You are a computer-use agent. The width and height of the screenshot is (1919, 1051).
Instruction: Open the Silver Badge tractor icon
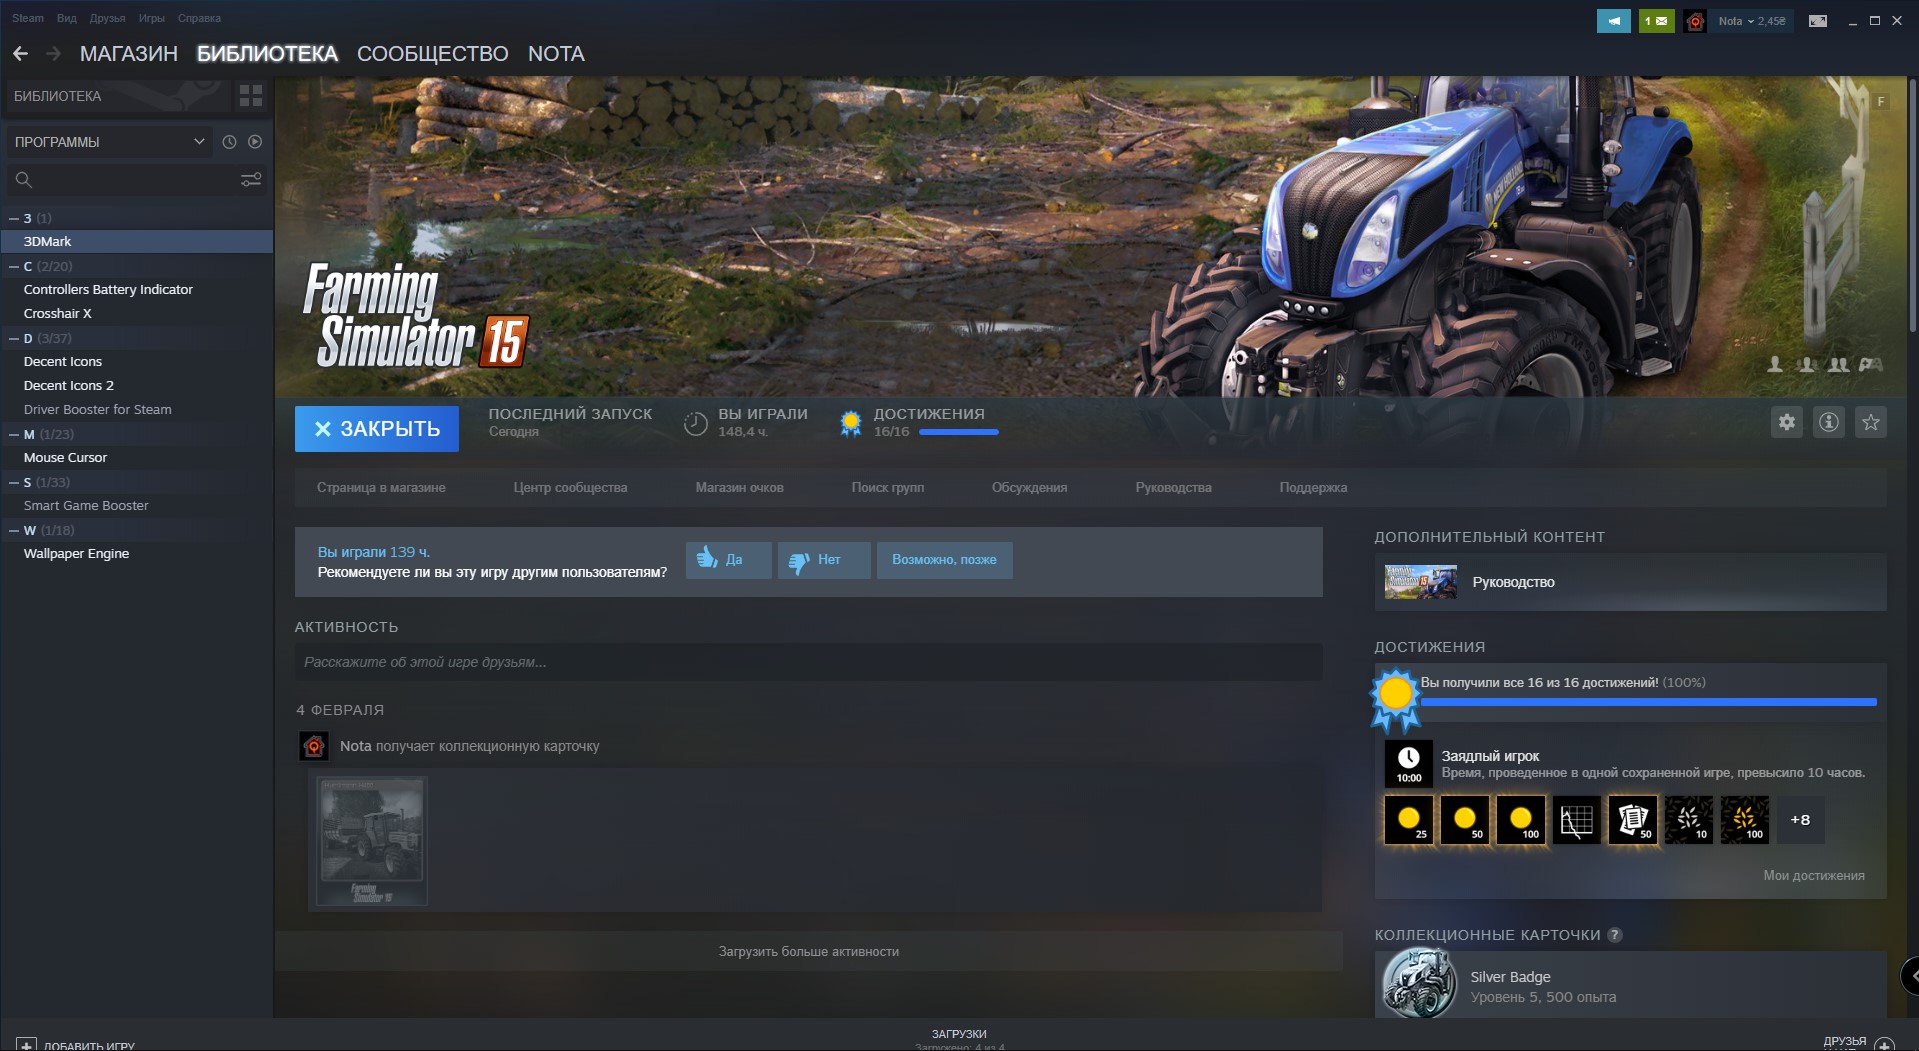pos(1420,984)
